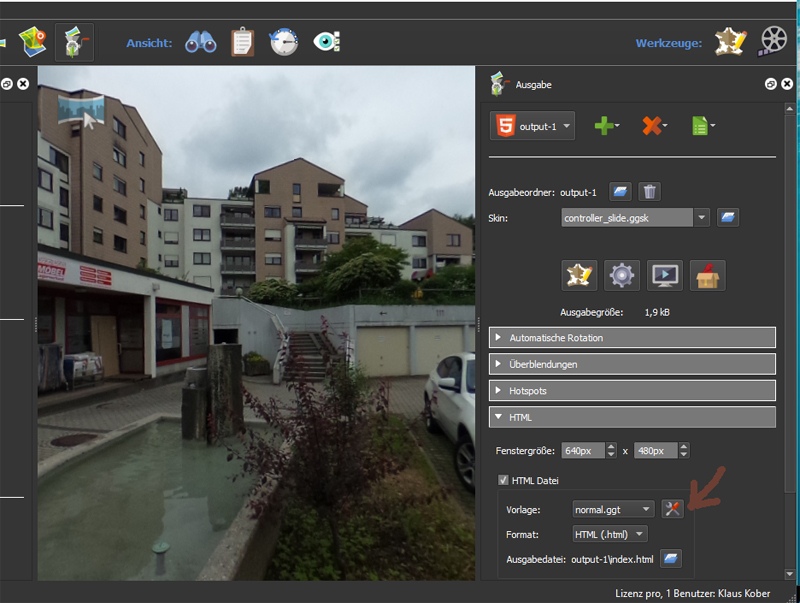Open the Skin Editor from Werkzeuge
Image resolution: width=800 pixels, height=603 pixels.
pyautogui.click(x=731, y=41)
